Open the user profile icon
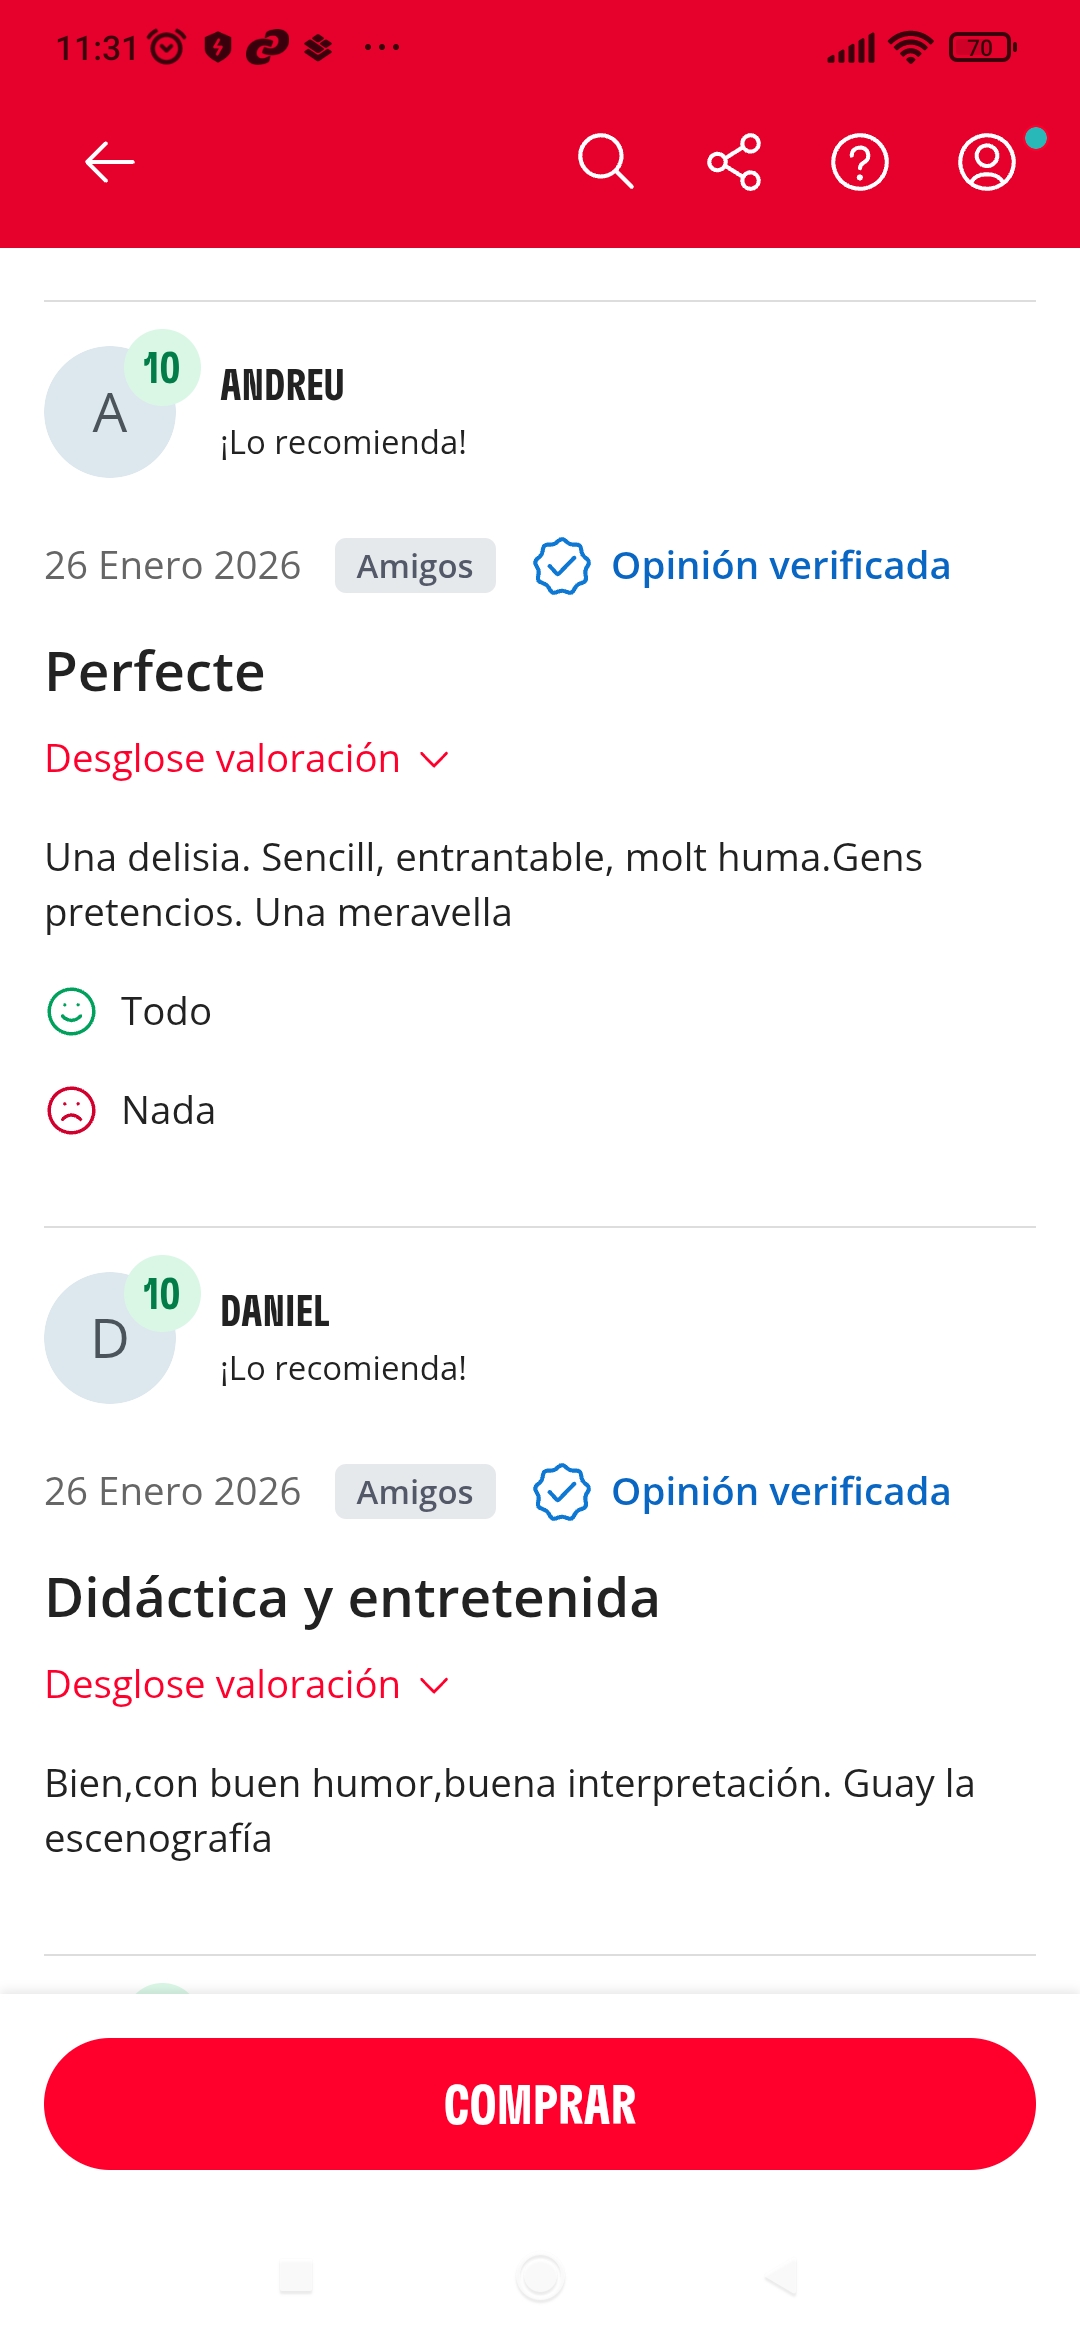The image size is (1080, 2340). (987, 162)
